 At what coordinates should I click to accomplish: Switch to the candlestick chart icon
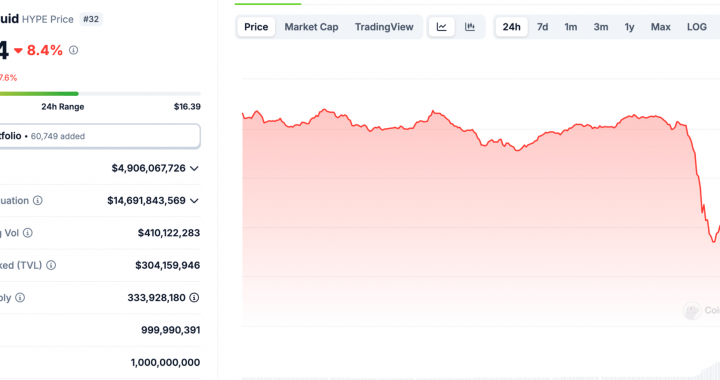pyautogui.click(x=470, y=27)
